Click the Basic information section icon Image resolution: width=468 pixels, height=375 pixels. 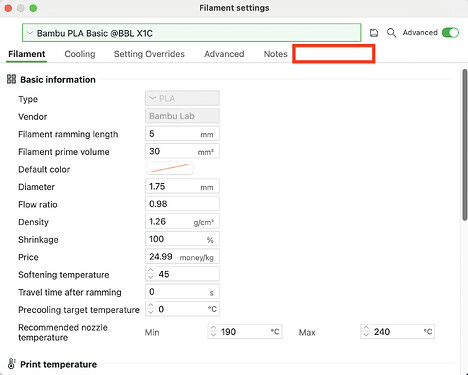tap(11, 79)
